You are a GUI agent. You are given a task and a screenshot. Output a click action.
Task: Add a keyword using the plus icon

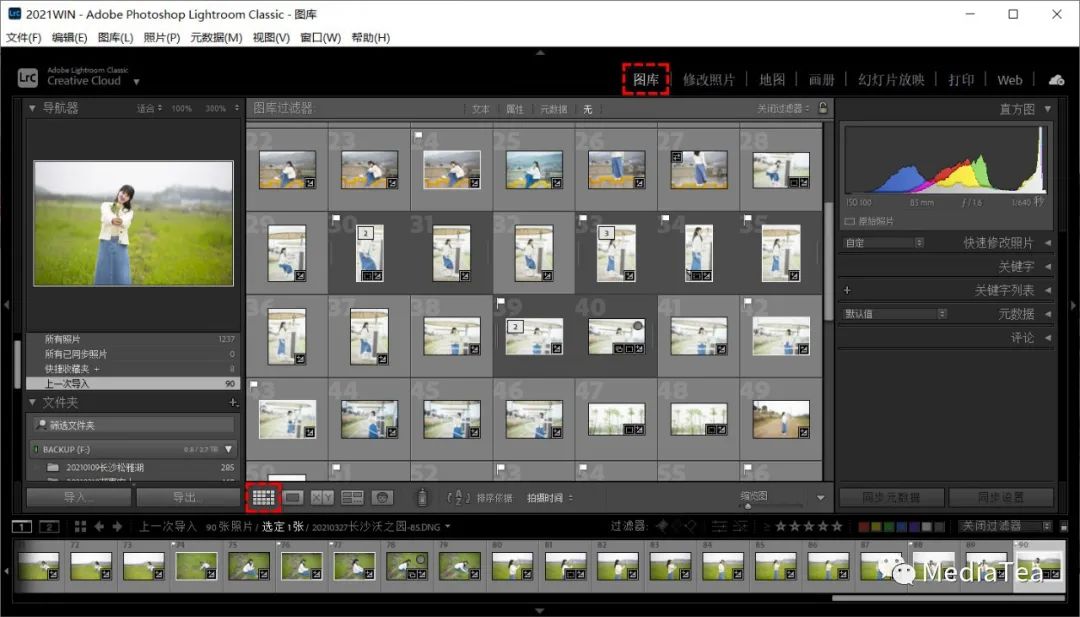(x=847, y=290)
